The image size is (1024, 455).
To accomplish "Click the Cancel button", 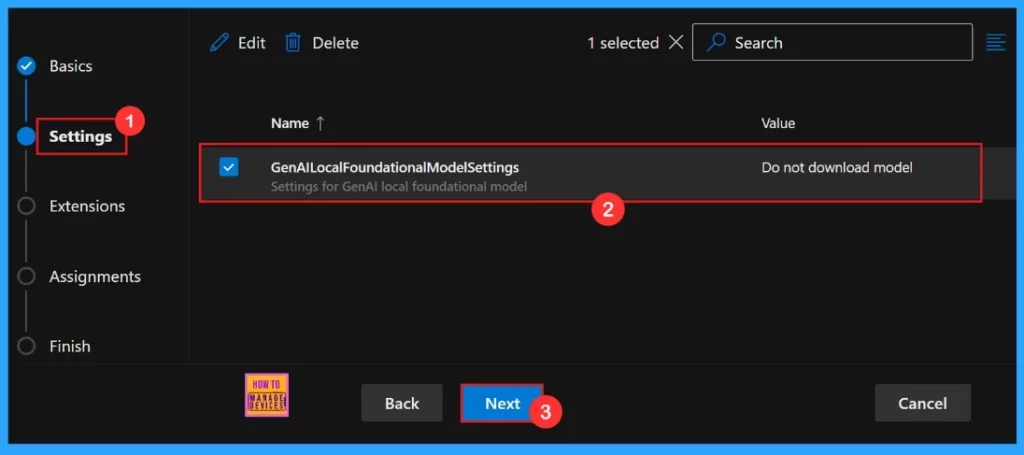I will coord(923,403).
